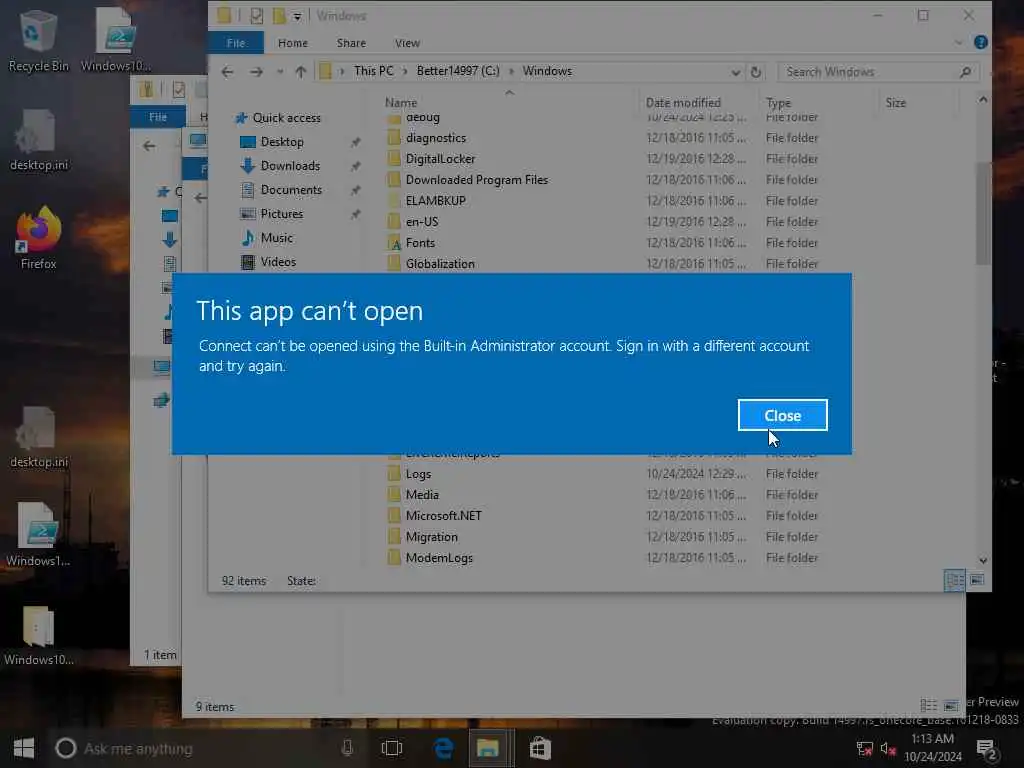Screen dimensions: 1024x768
Task: Open the Action Center notifications icon
Action: click(986, 748)
